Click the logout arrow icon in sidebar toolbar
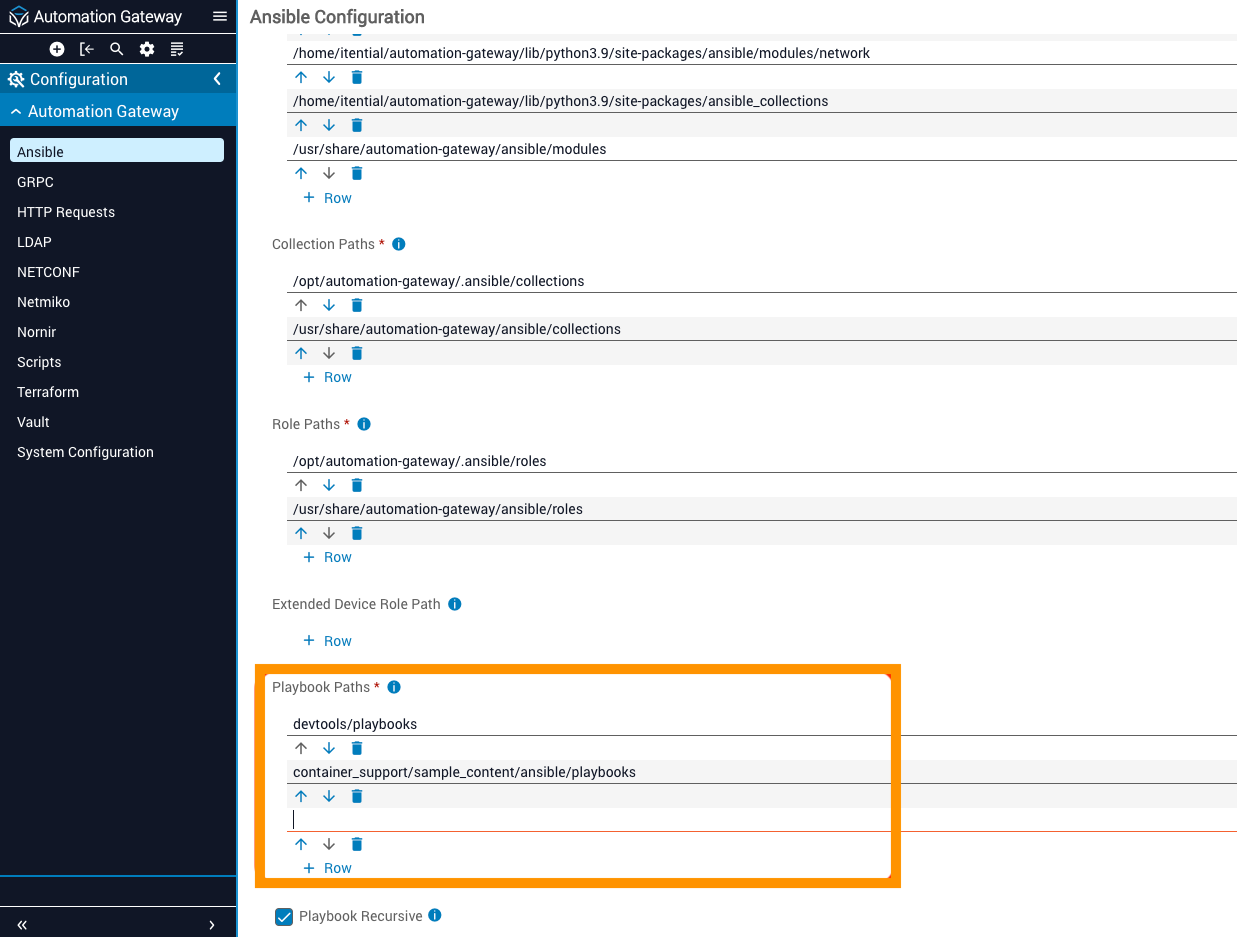1237x937 pixels. point(87,49)
